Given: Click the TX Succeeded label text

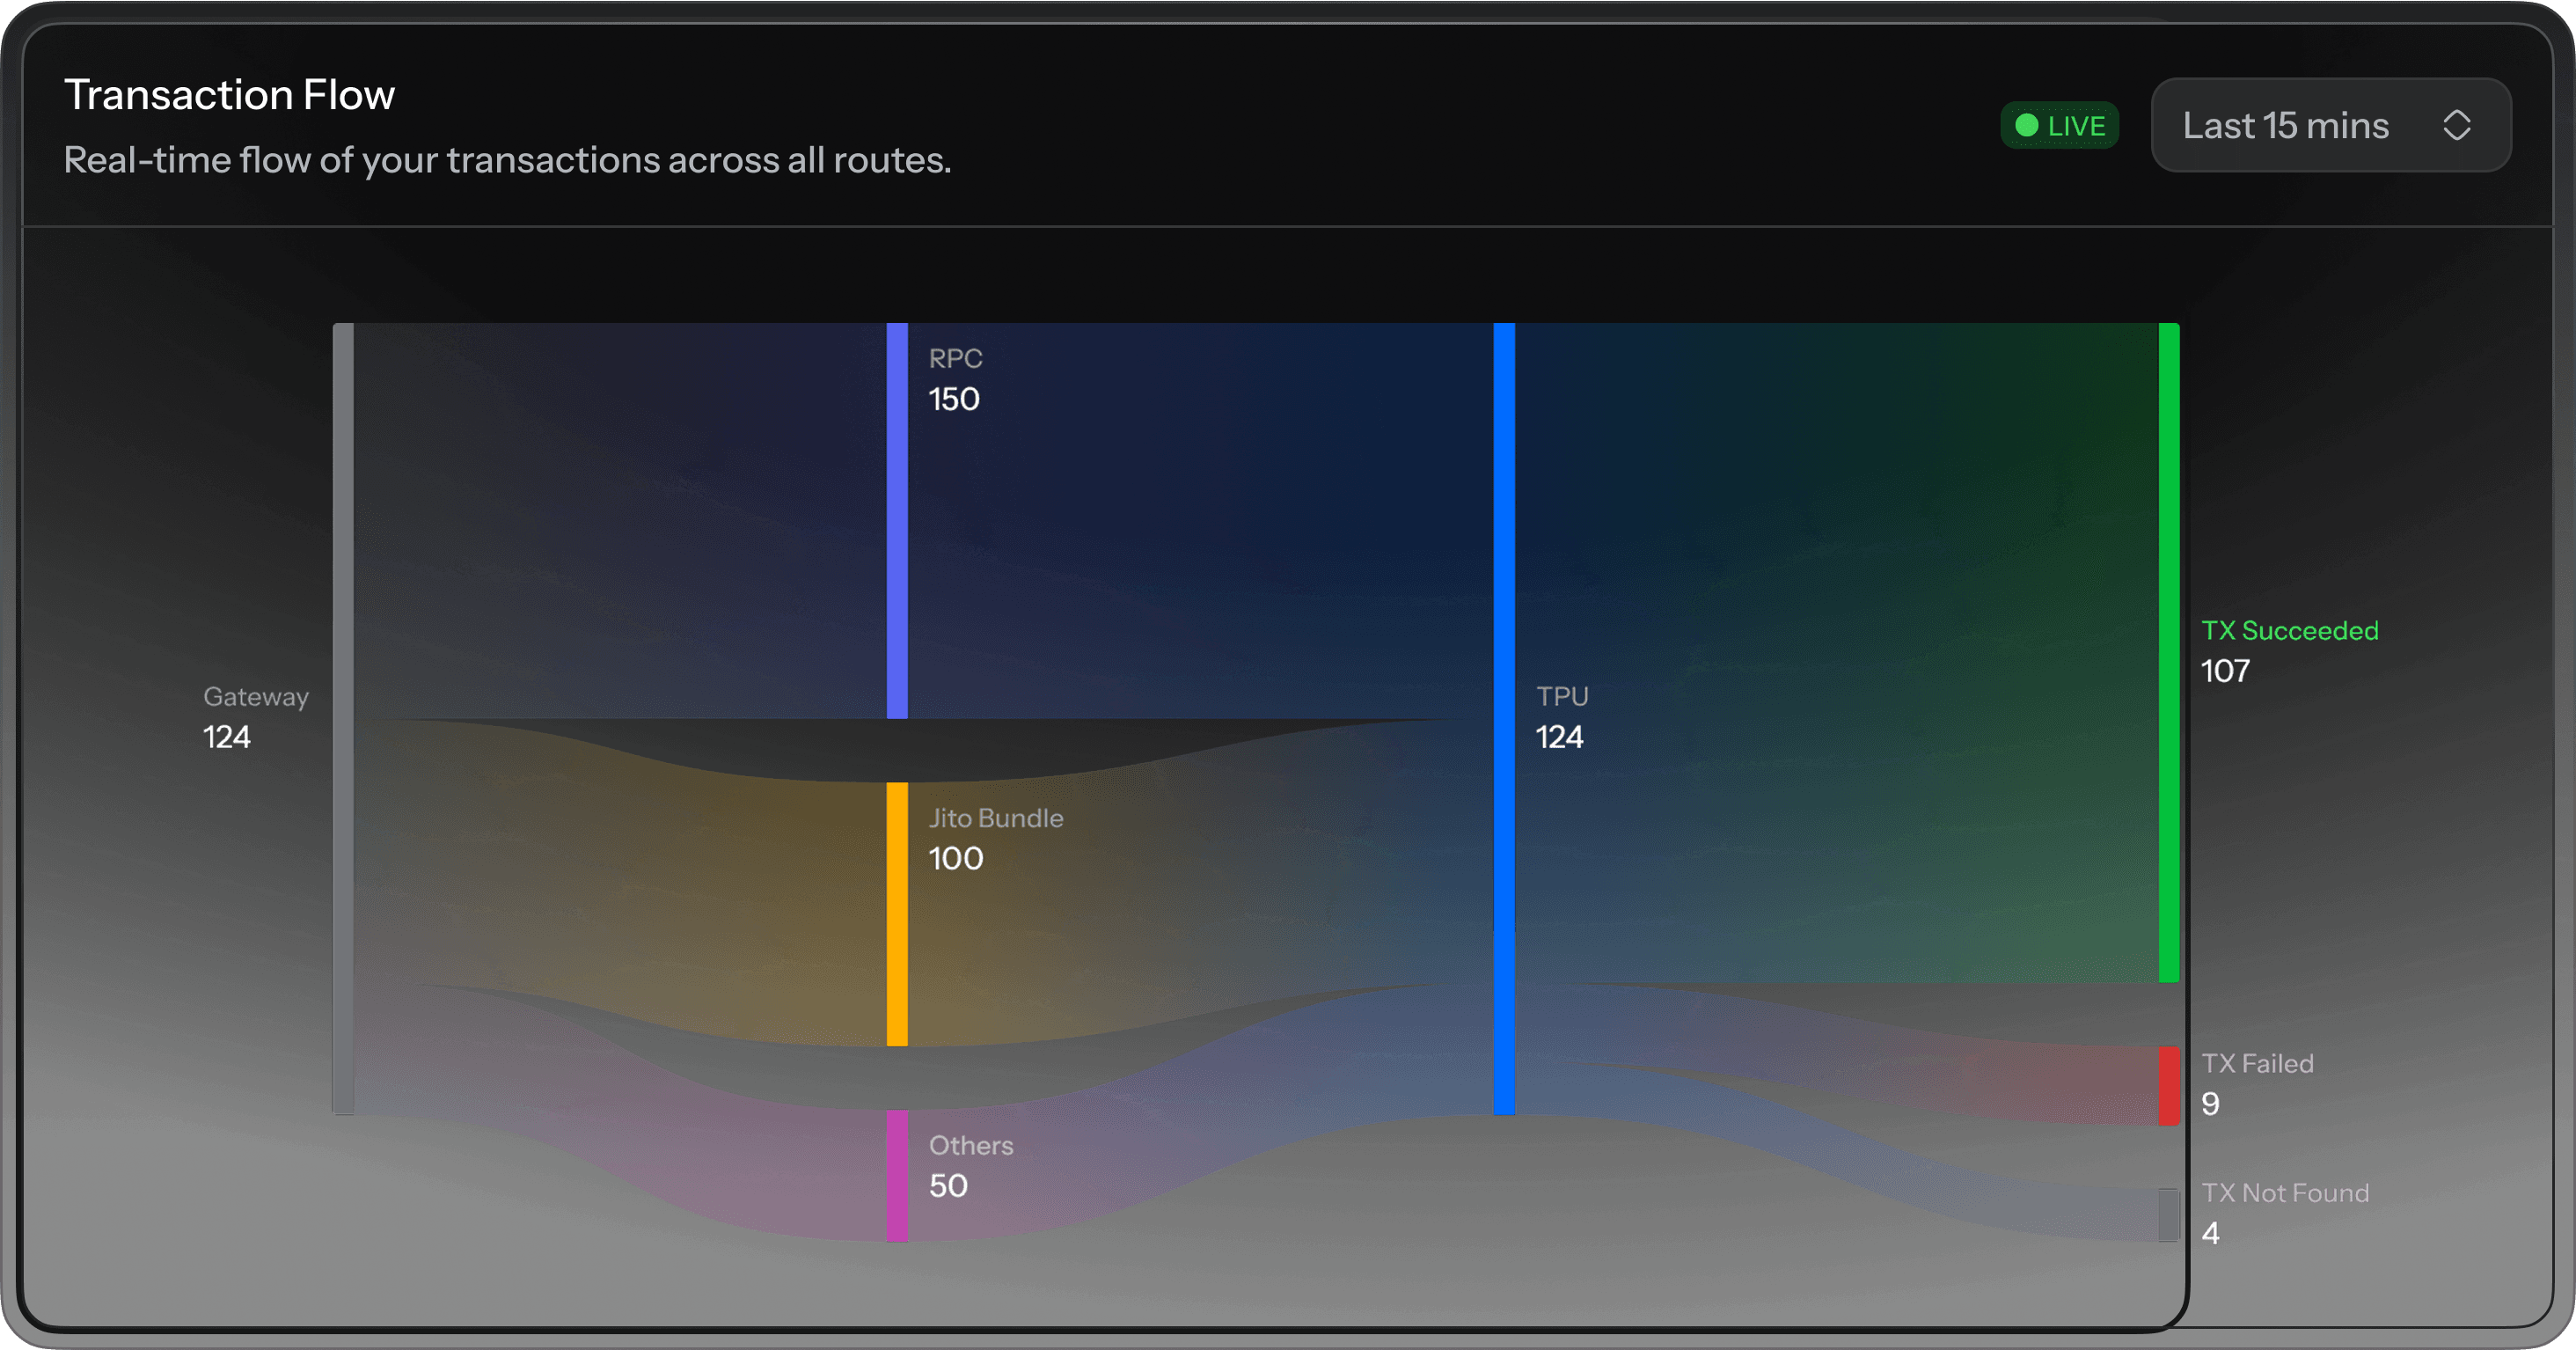Looking at the screenshot, I should 2289,630.
